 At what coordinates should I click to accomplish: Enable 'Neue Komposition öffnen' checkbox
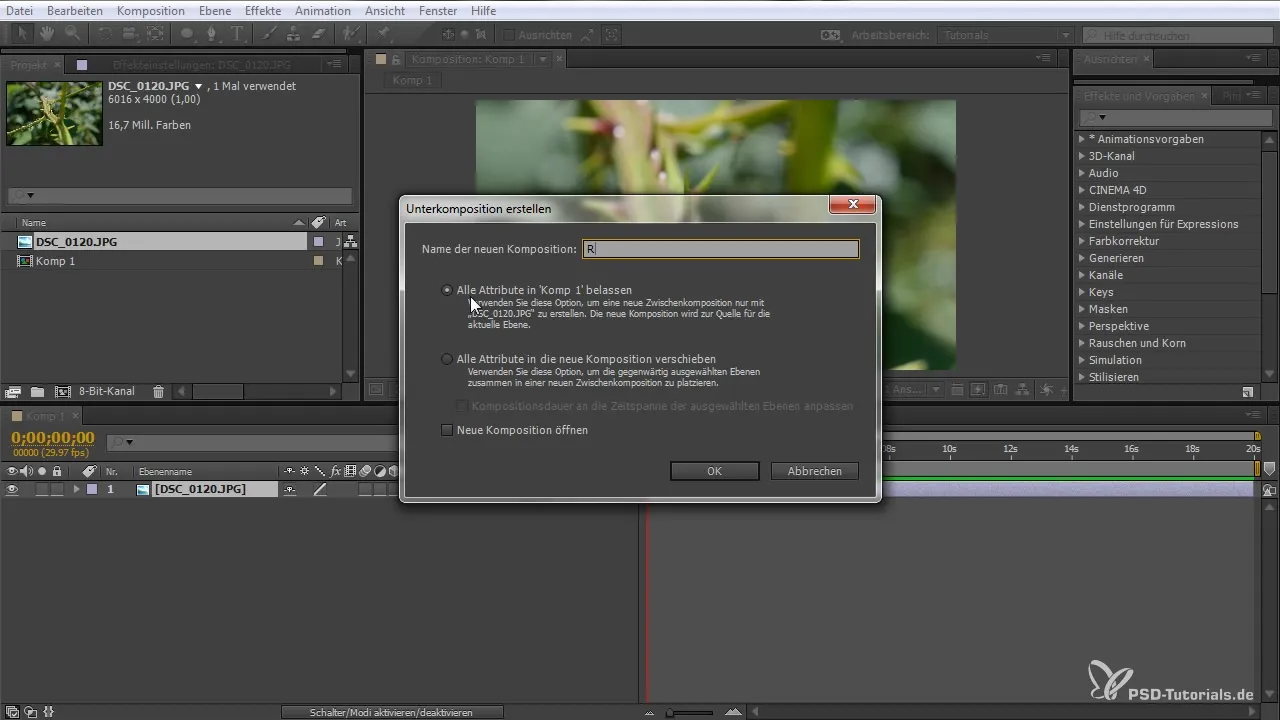pos(447,430)
